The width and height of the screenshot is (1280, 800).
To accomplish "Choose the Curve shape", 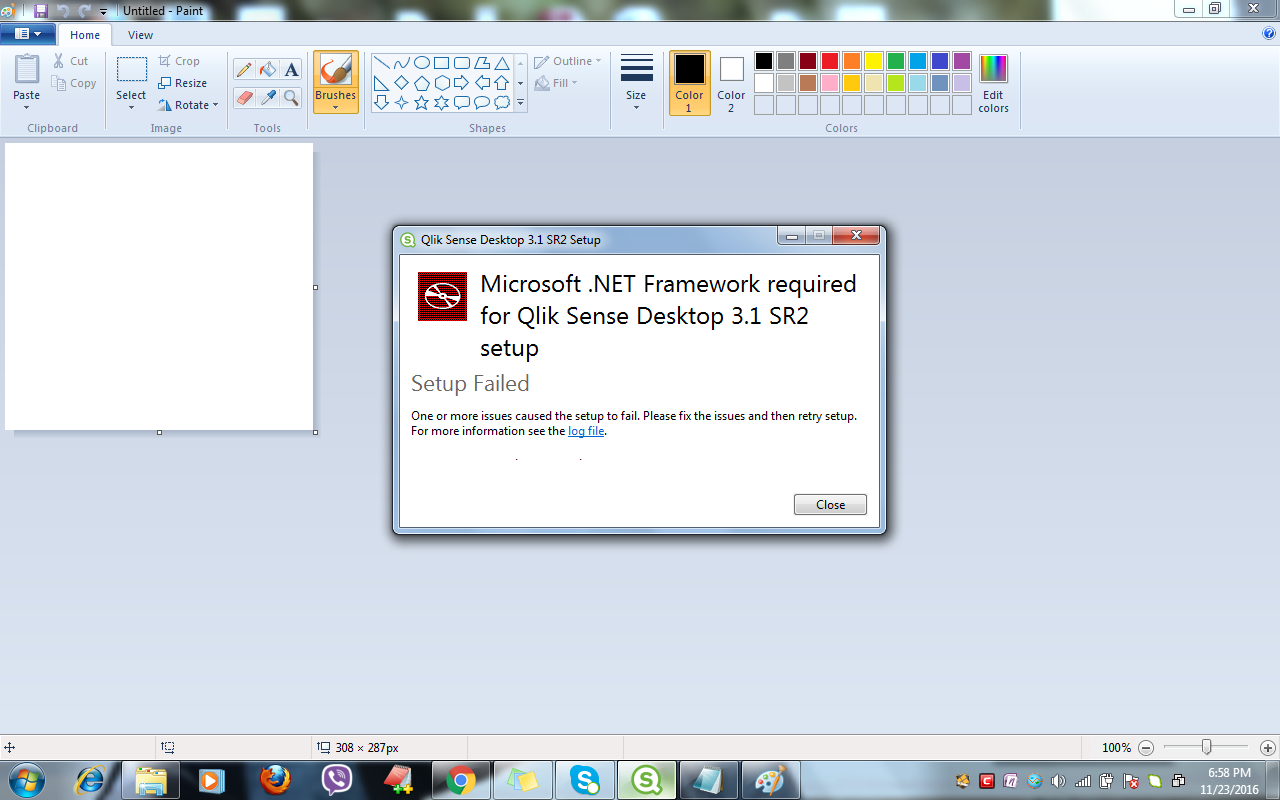I will (x=401, y=62).
